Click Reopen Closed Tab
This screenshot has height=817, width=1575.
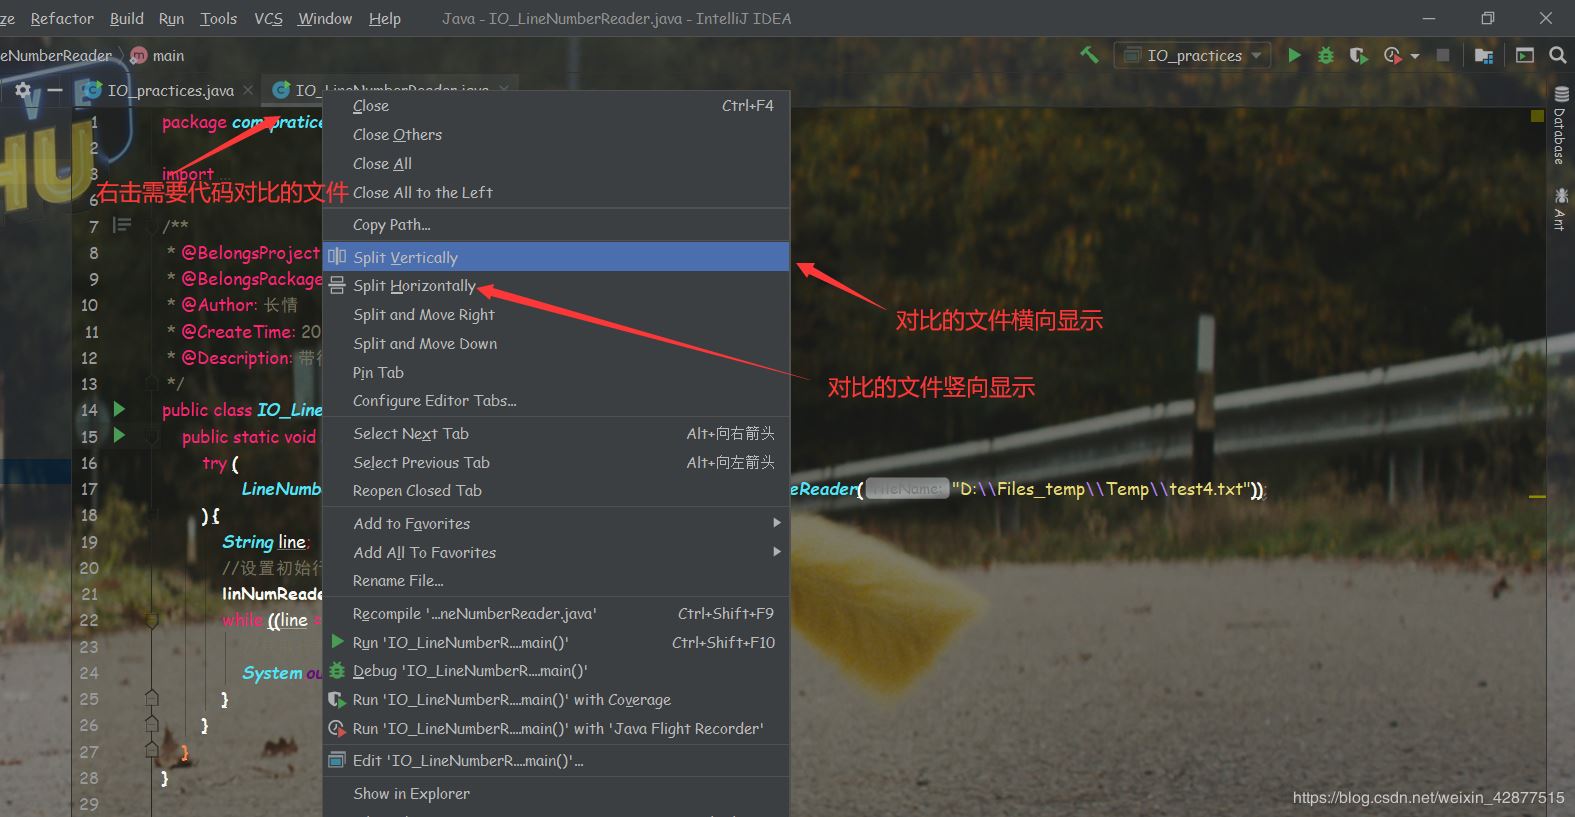tap(556, 490)
